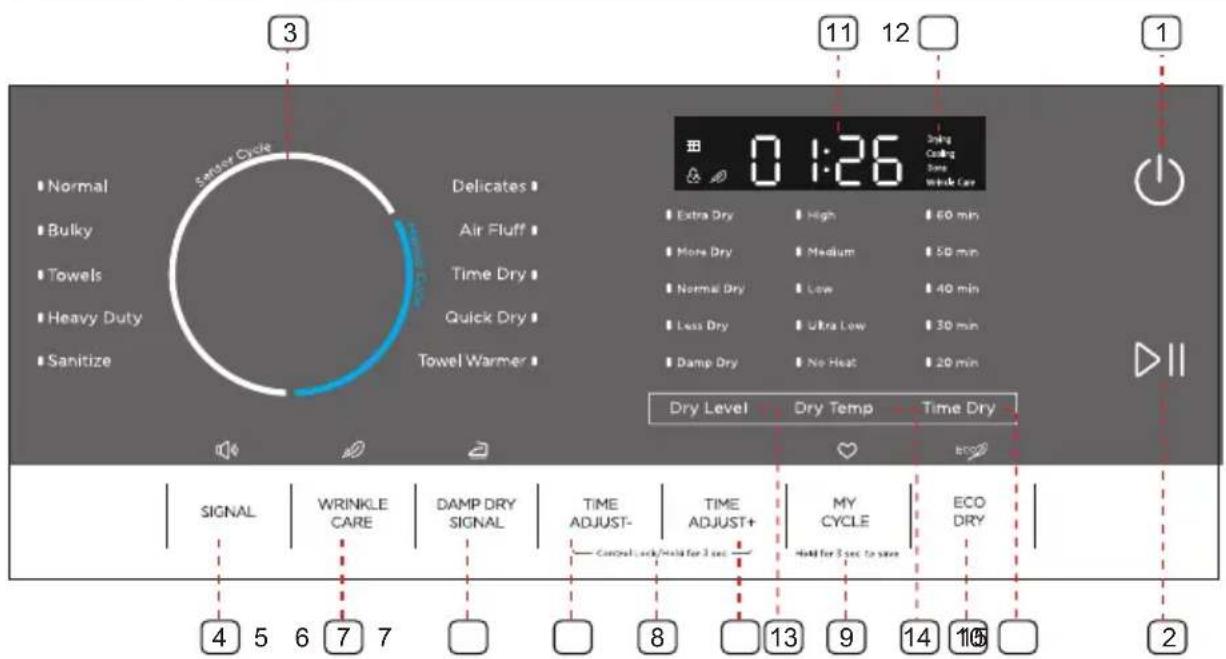This screenshot has height=659, width=1226.
Task: Select the Quick Dry cycle
Action: click(491, 318)
